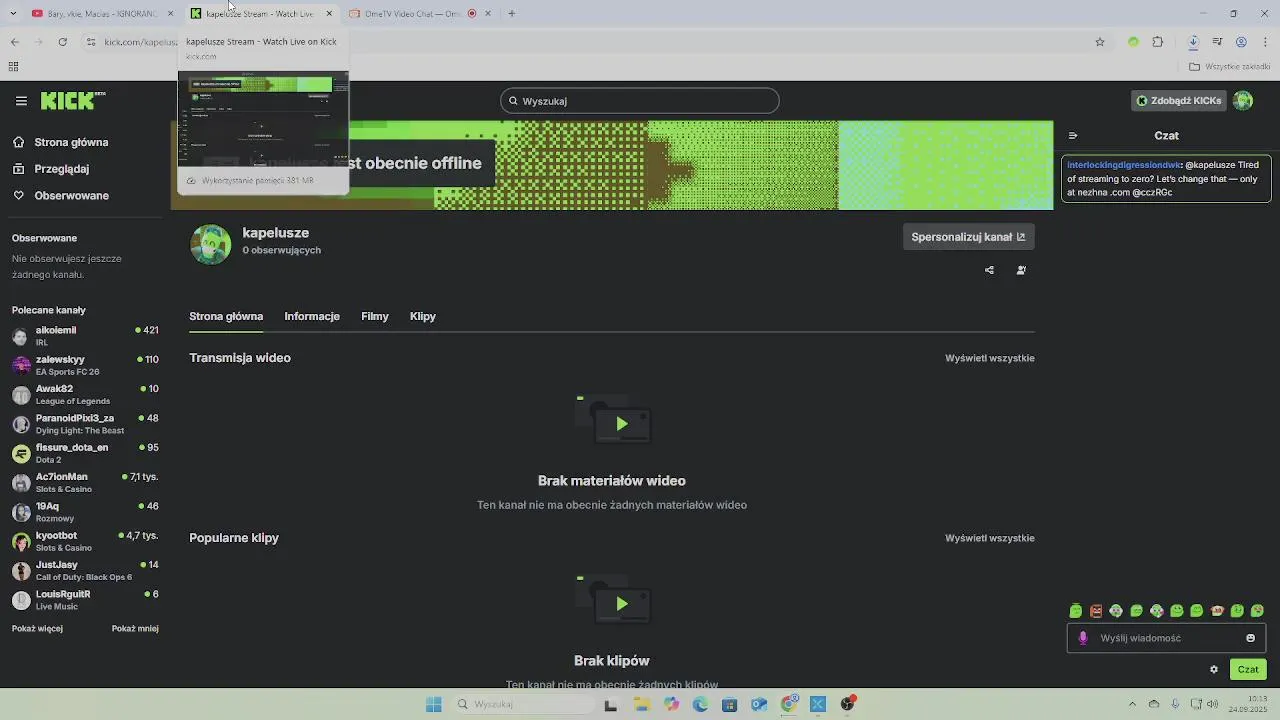
Task: Switch to the Filmy tab
Action: pyautogui.click(x=375, y=316)
